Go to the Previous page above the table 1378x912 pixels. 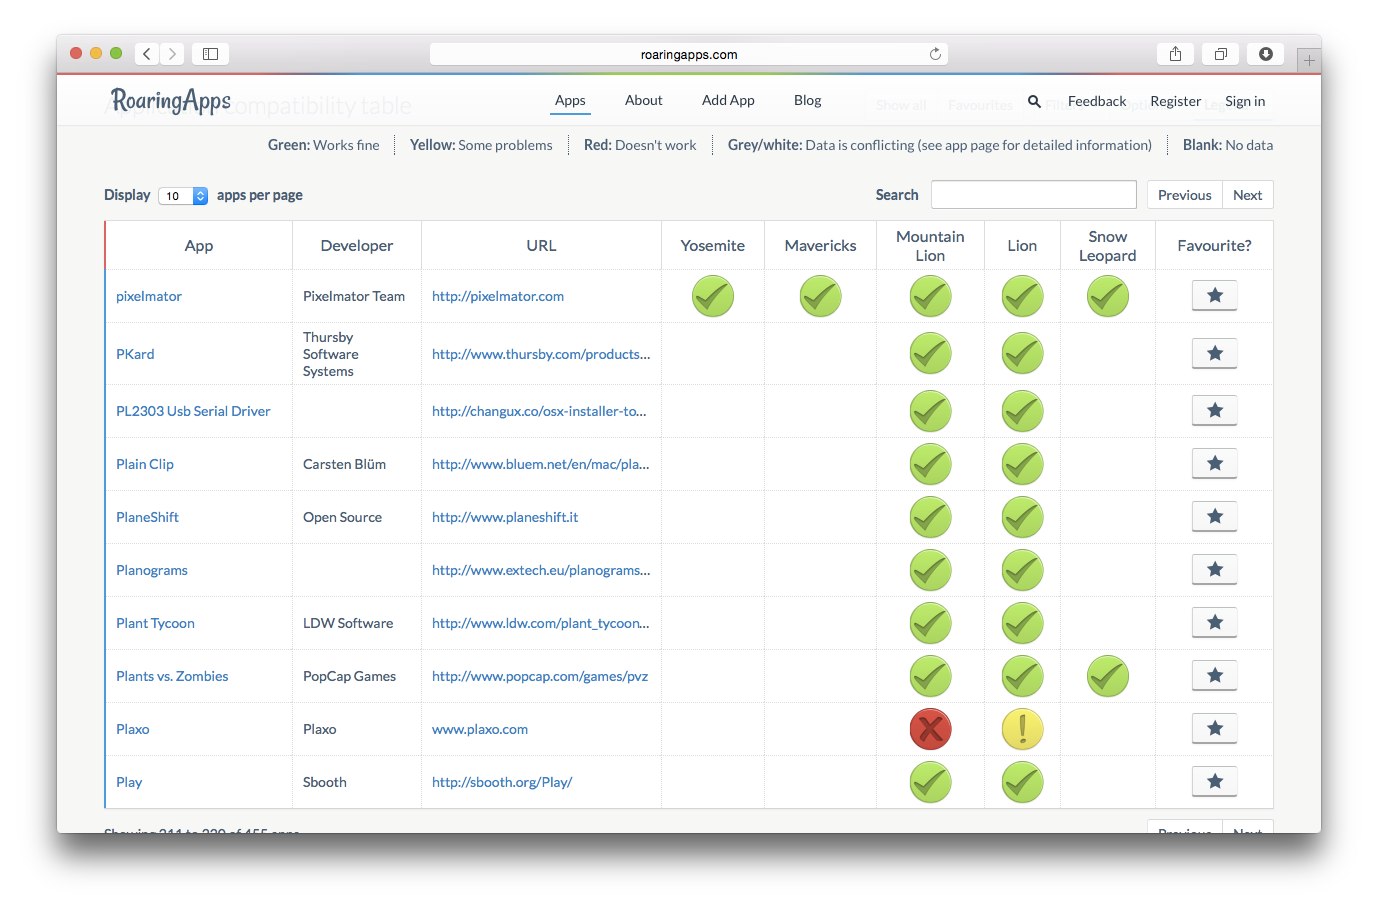click(x=1185, y=195)
